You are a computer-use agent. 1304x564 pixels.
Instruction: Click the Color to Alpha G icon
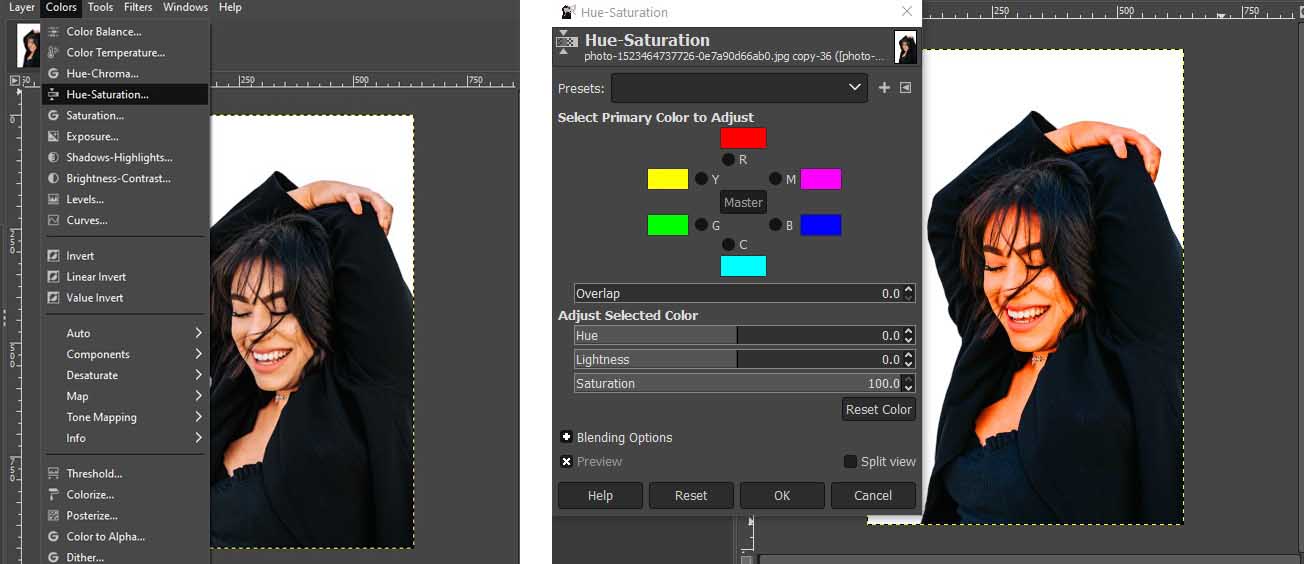pyautogui.click(x=54, y=537)
